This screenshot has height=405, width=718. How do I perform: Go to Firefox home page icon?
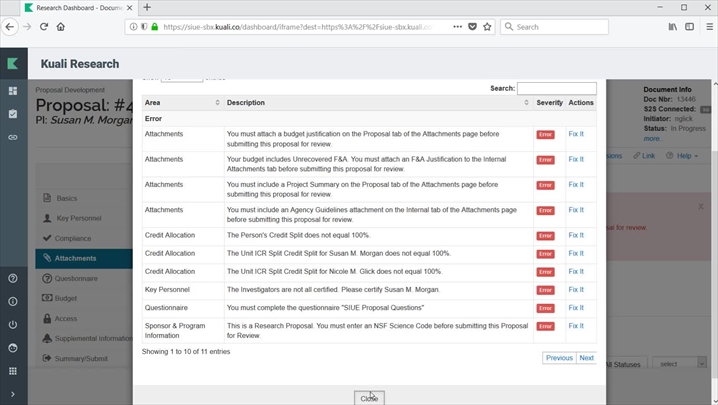click(x=62, y=27)
